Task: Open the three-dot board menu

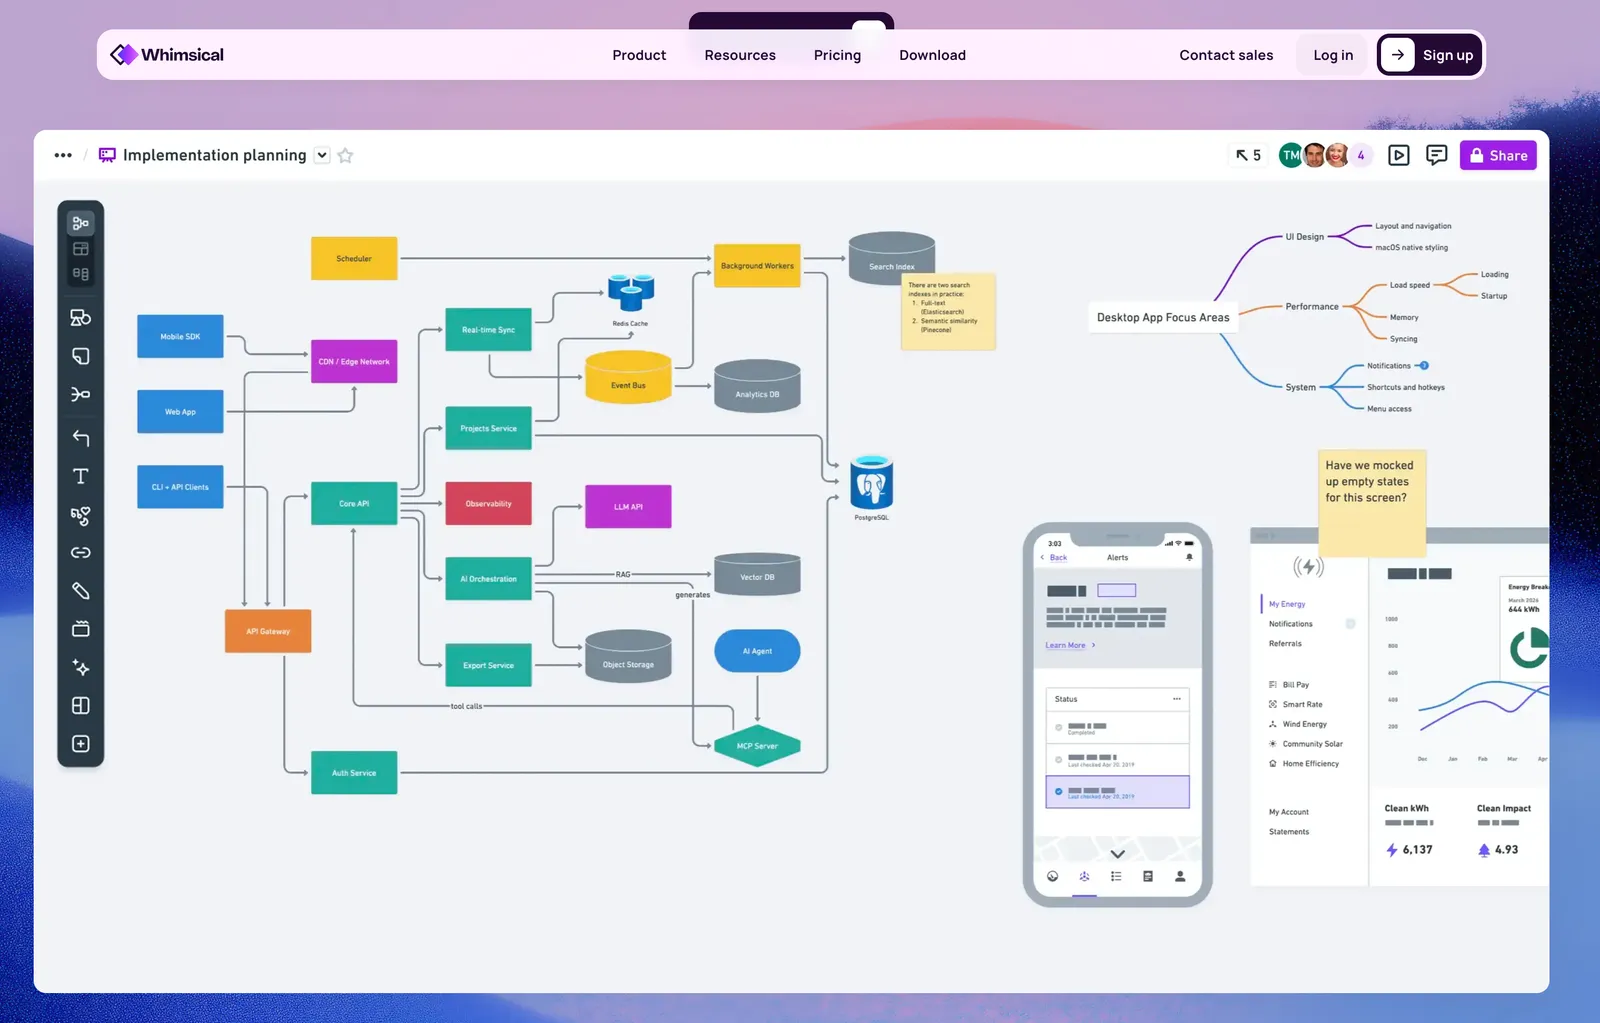Action: (63, 155)
